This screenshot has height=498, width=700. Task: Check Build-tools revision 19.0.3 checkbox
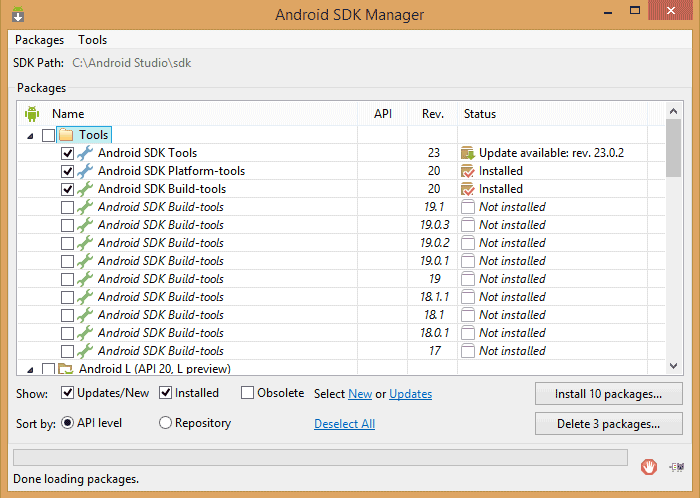[67, 225]
